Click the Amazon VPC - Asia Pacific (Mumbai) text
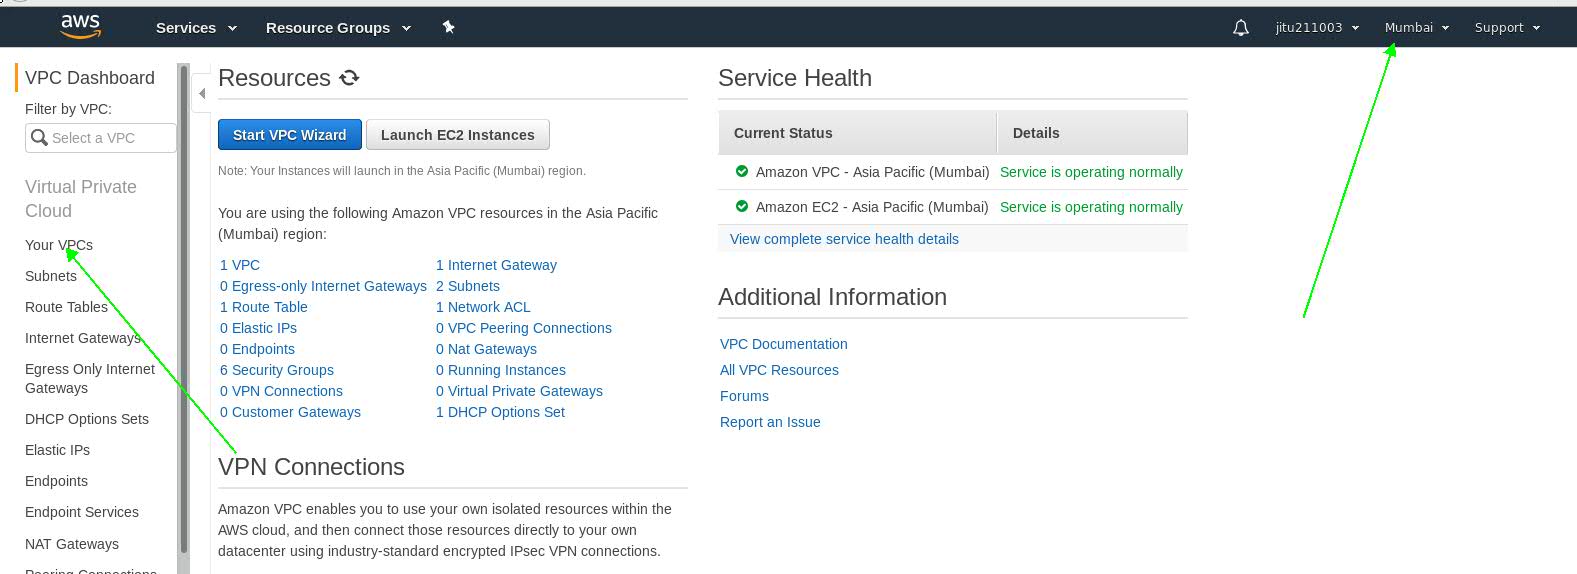1577x574 pixels. point(872,172)
